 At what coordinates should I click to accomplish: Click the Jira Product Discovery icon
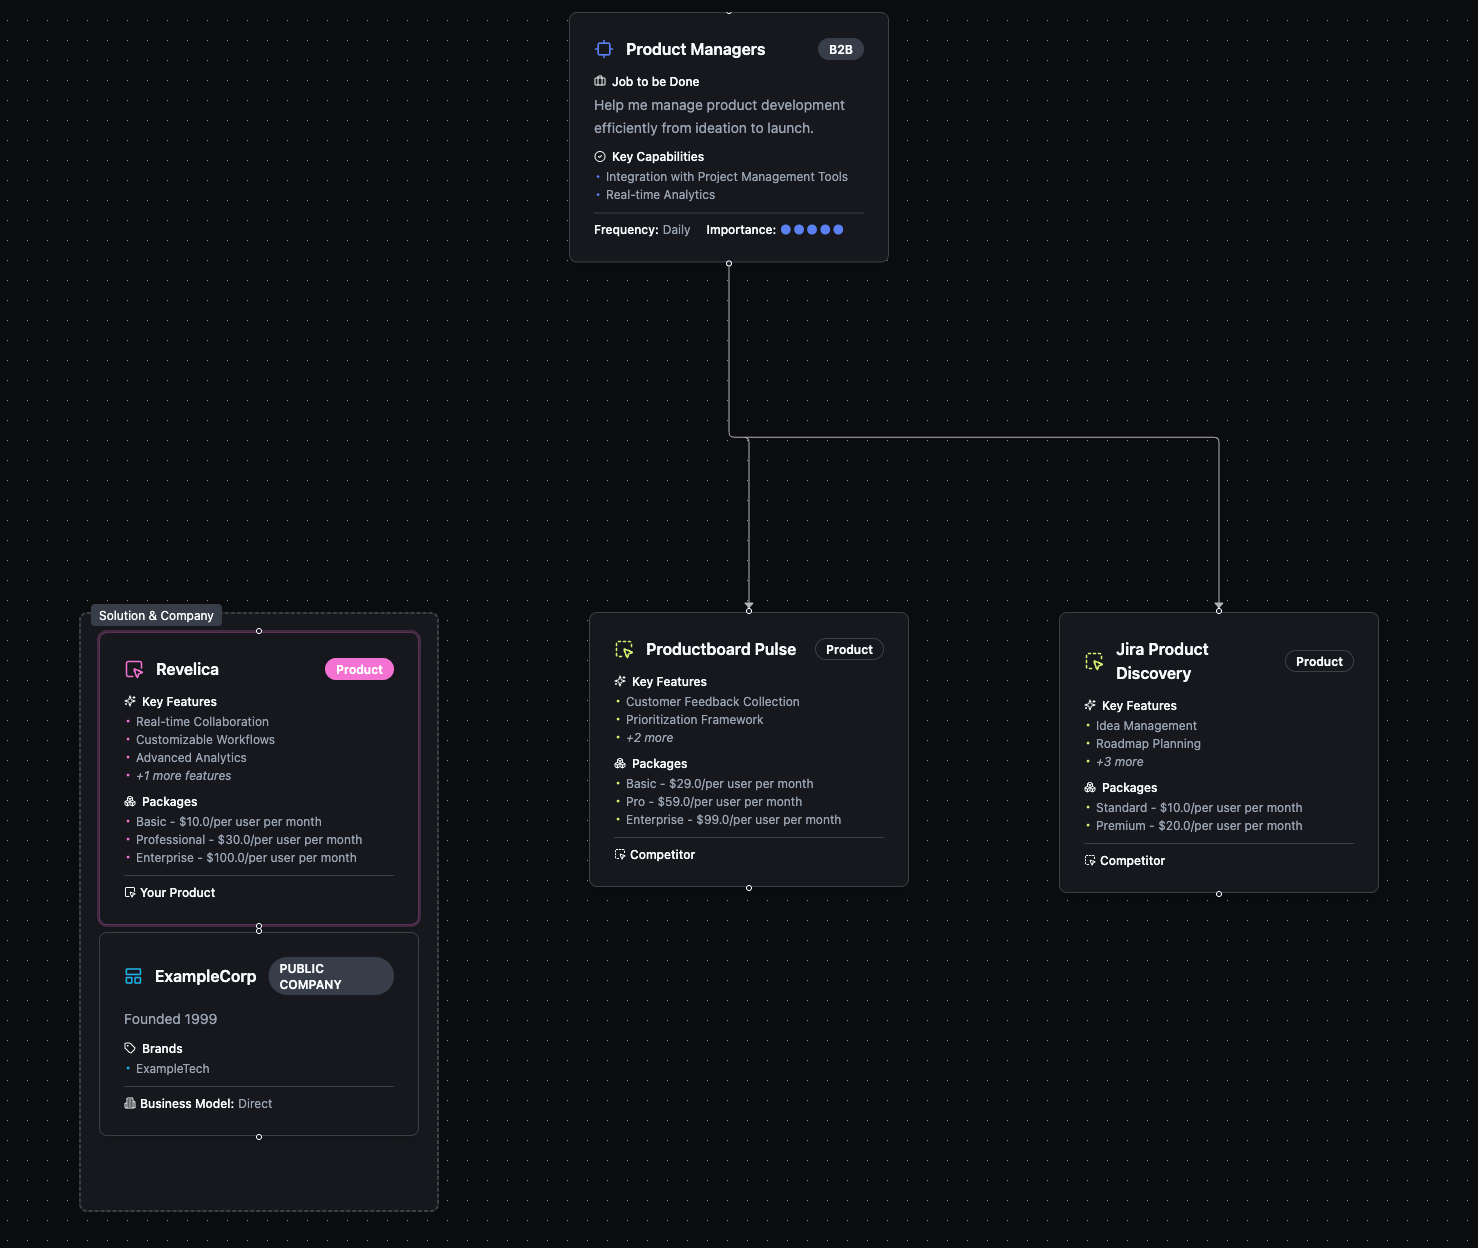tap(1094, 662)
